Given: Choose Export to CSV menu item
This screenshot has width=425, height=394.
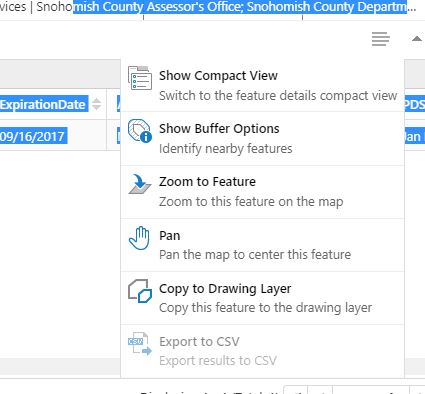Looking at the screenshot, I should pyautogui.click(x=262, y=351).
